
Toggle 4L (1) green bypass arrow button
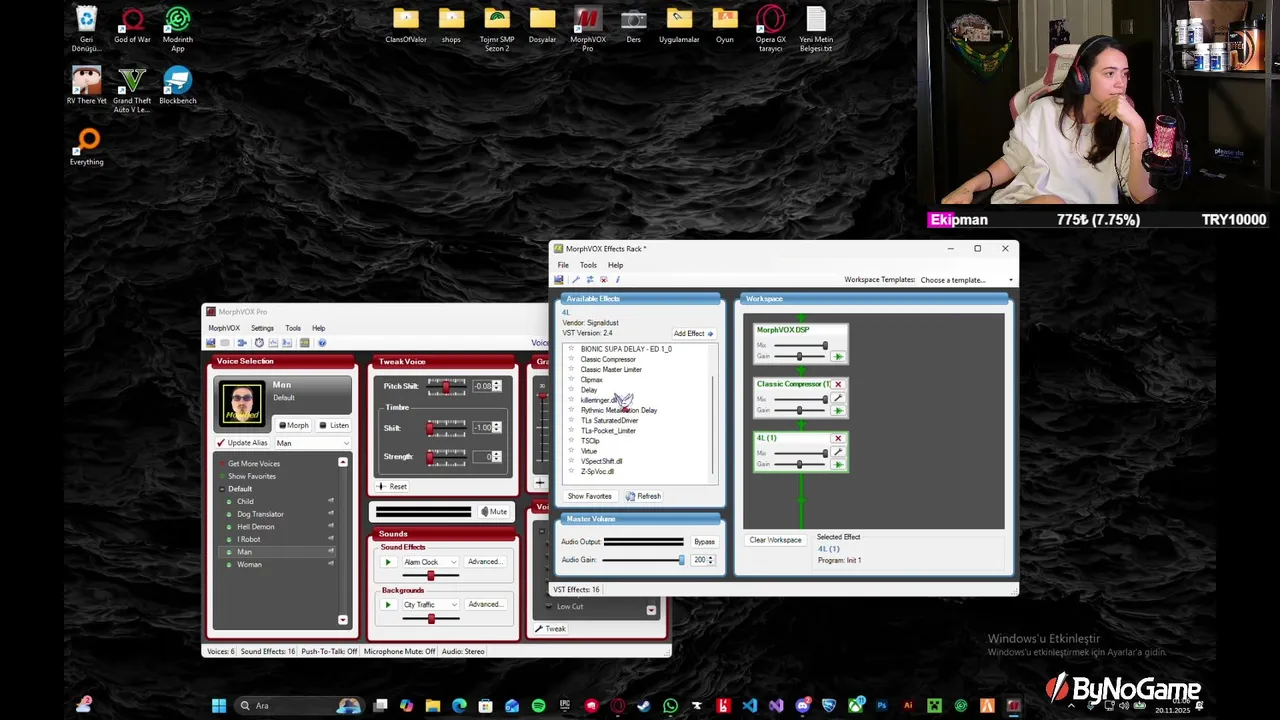coord(838,464)
